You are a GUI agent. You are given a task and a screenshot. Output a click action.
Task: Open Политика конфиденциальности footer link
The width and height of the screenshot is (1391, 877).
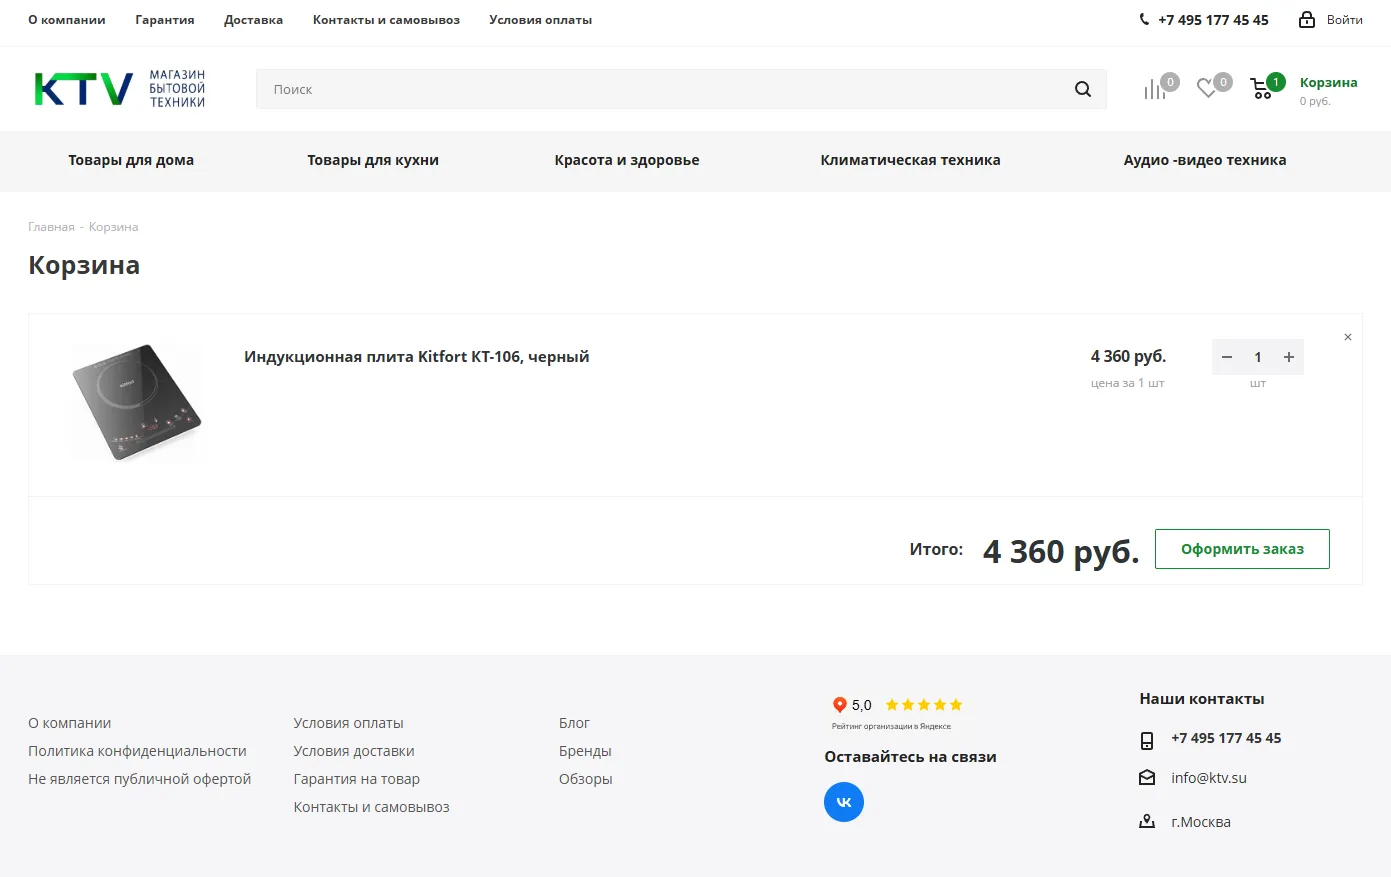coord(137,751)
